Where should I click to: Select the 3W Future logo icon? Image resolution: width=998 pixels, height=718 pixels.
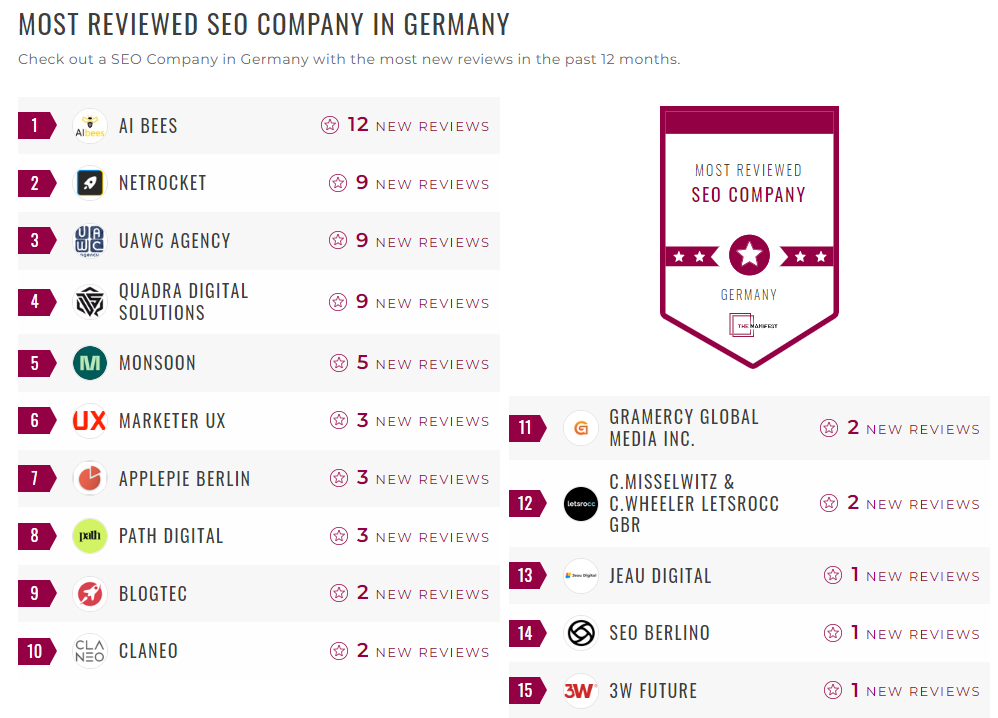[x=580, y=690]
